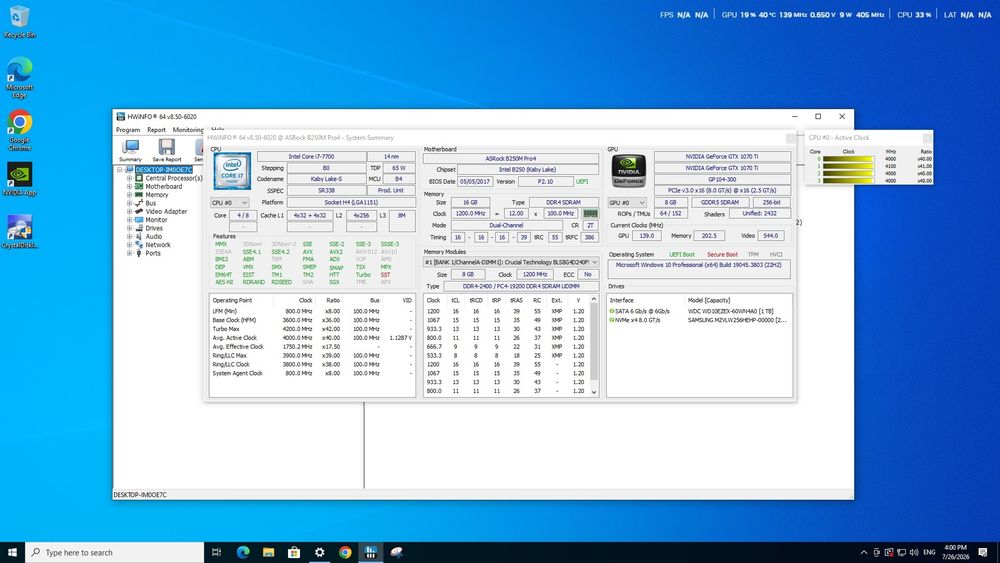Open Task View on the taskbar

click(216, 552)
